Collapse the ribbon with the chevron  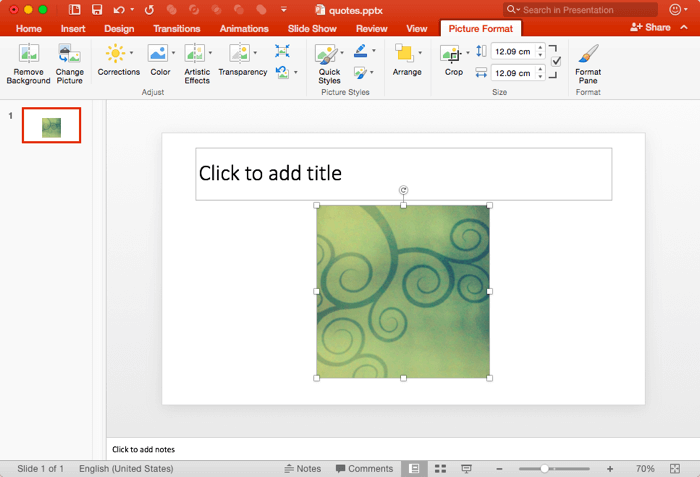click(684, 27)
